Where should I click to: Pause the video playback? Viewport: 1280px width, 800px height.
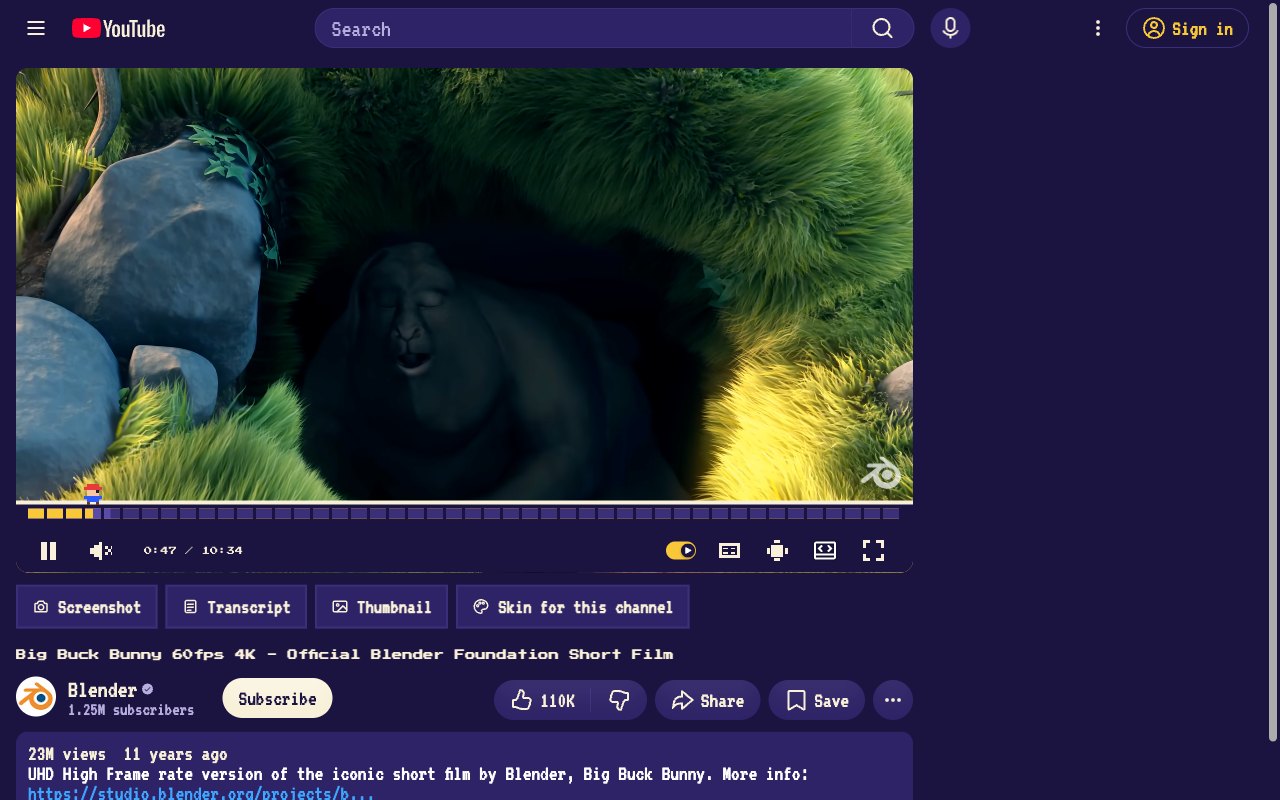(48, 550)
